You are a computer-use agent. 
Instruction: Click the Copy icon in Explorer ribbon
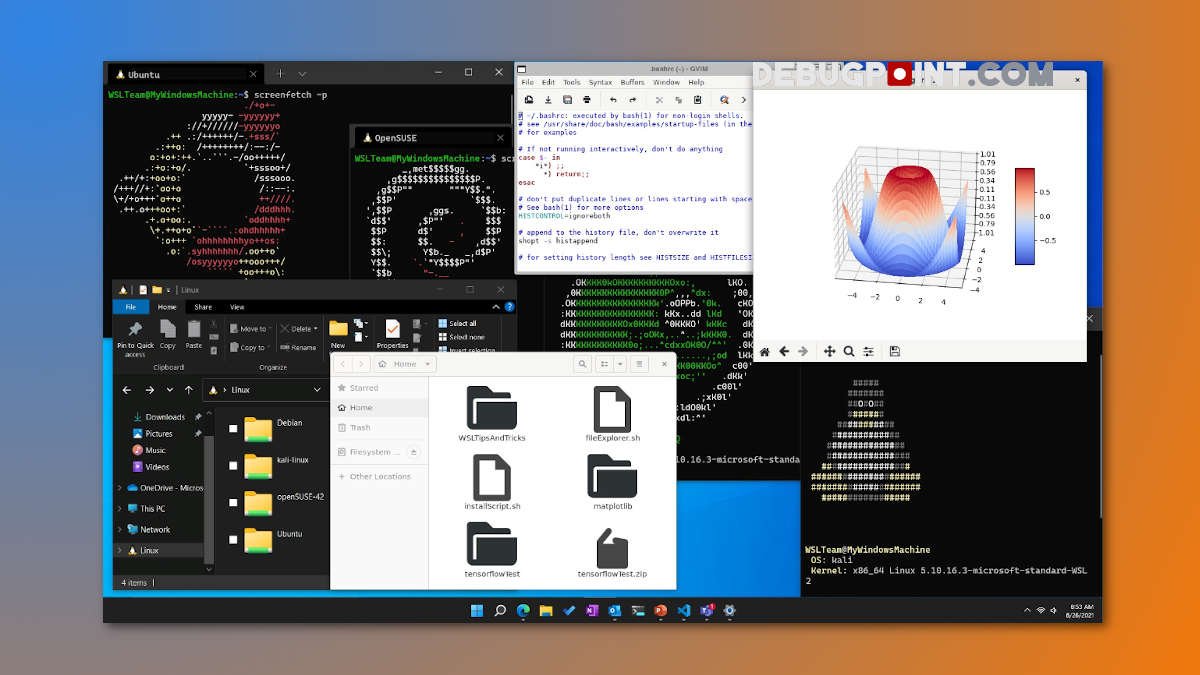[x=167, y=333]
